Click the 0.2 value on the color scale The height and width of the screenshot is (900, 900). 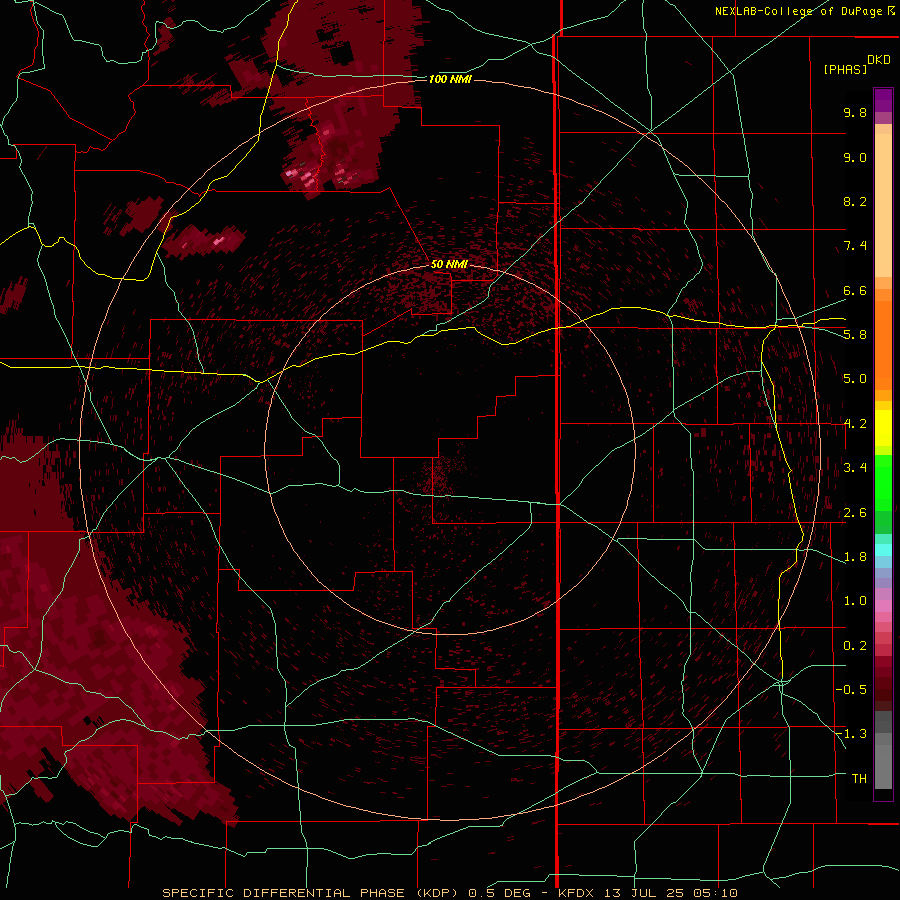855,646
